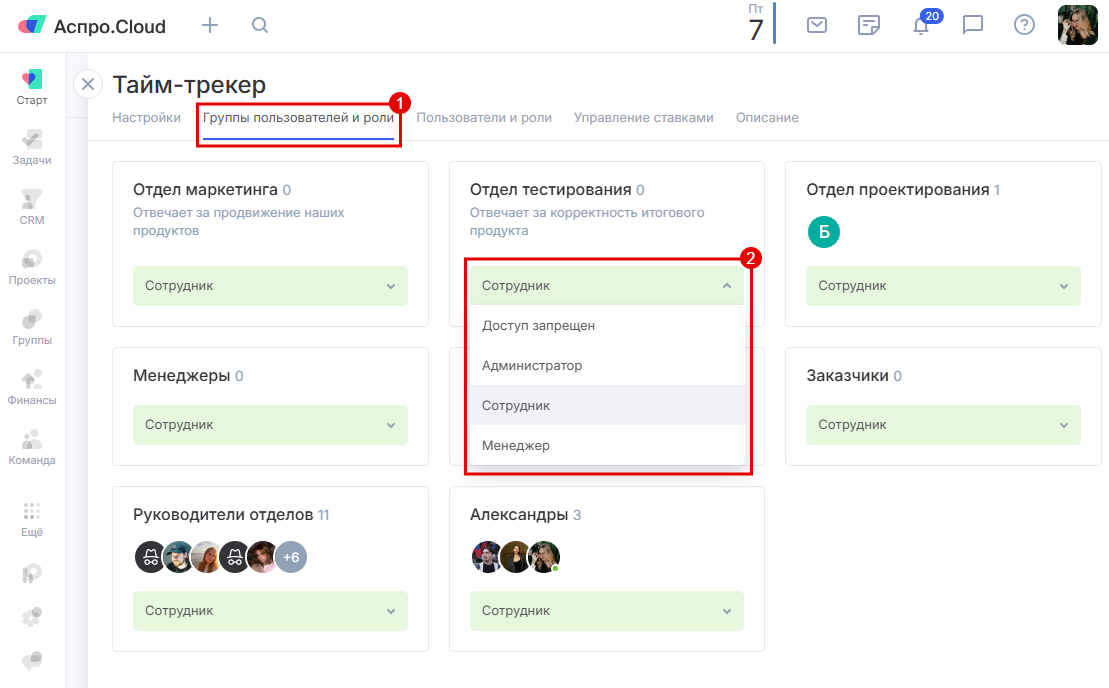Close the Тайм-трекер panel

(x=88, y=84)
